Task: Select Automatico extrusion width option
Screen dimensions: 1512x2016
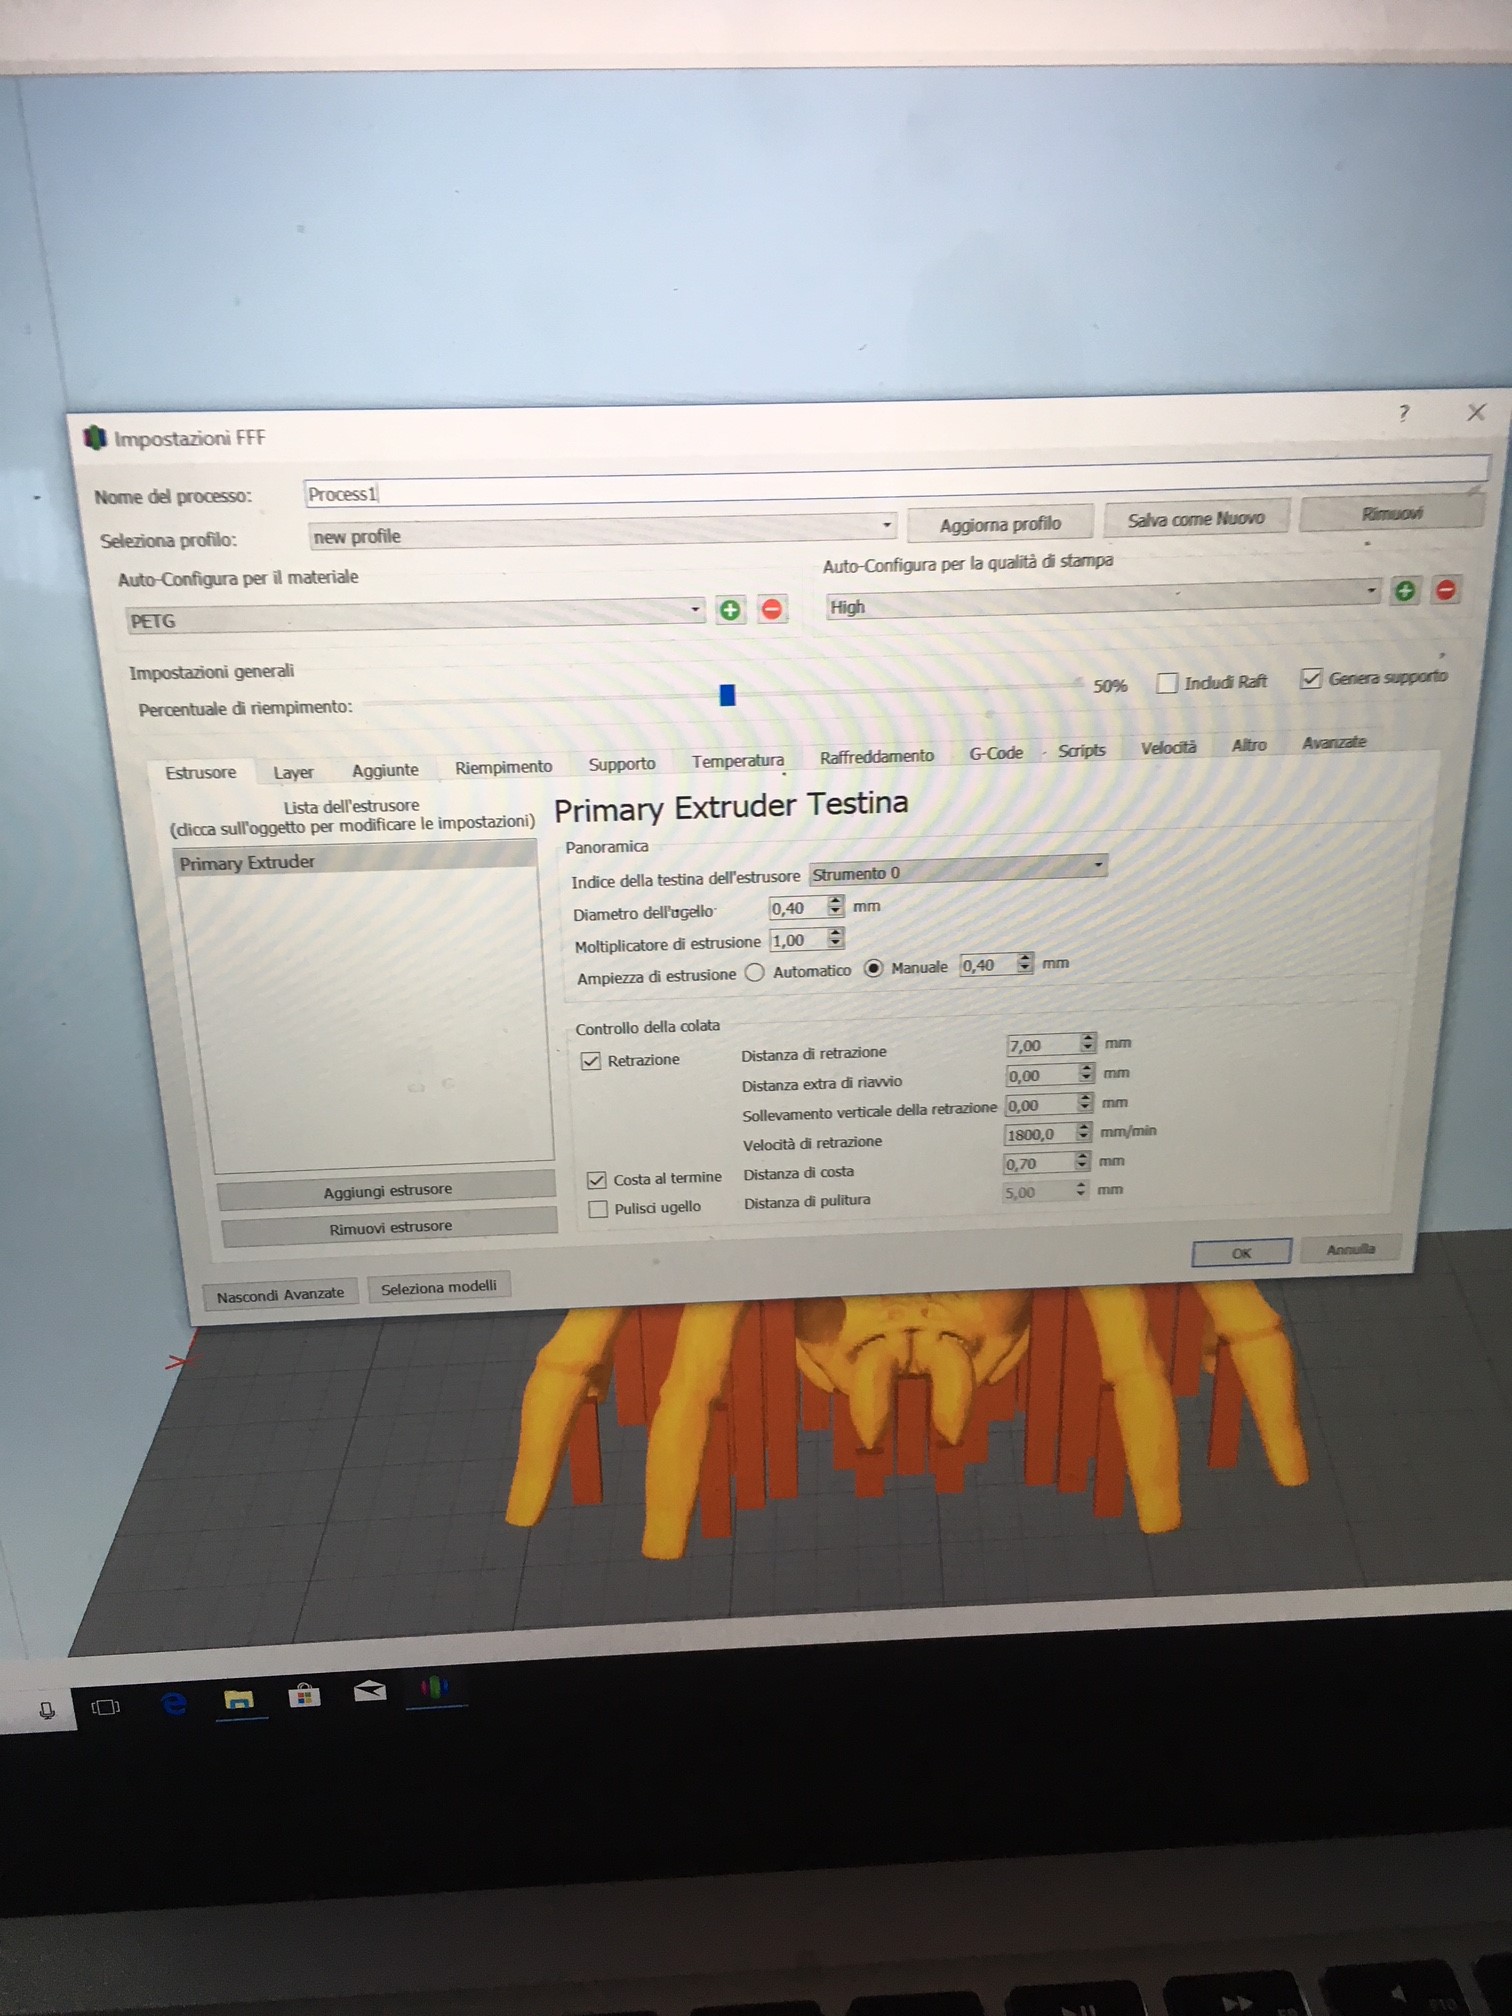Action: [x=755, y=972]
